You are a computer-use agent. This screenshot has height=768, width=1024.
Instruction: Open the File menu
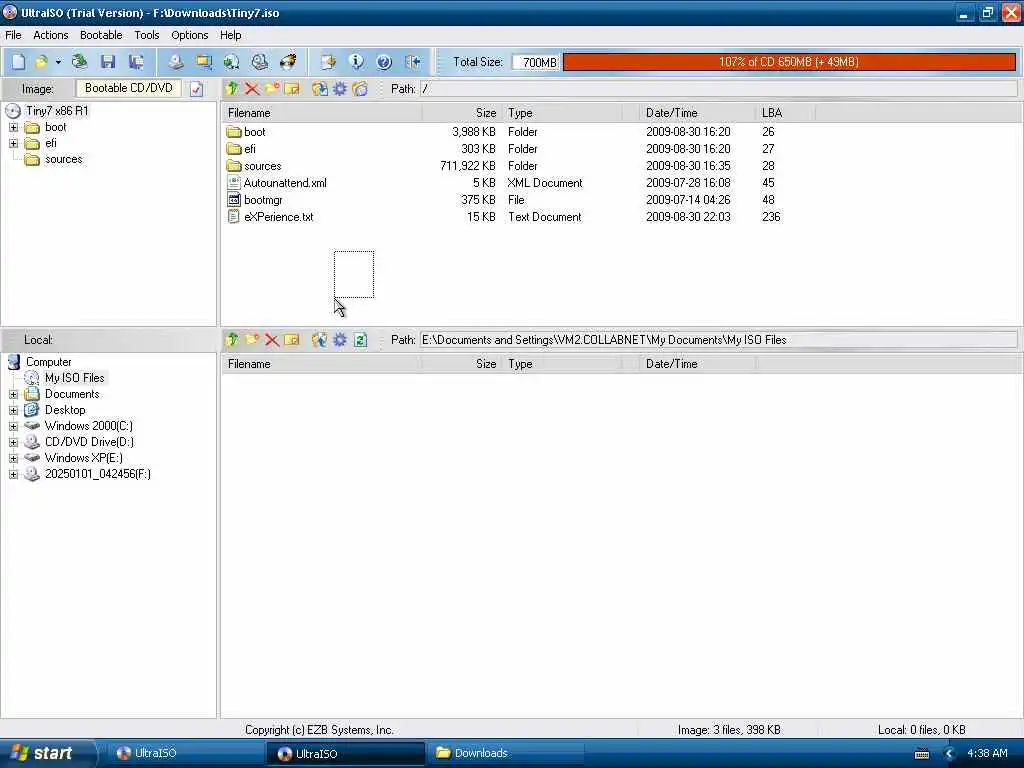(x=13, y=35)
